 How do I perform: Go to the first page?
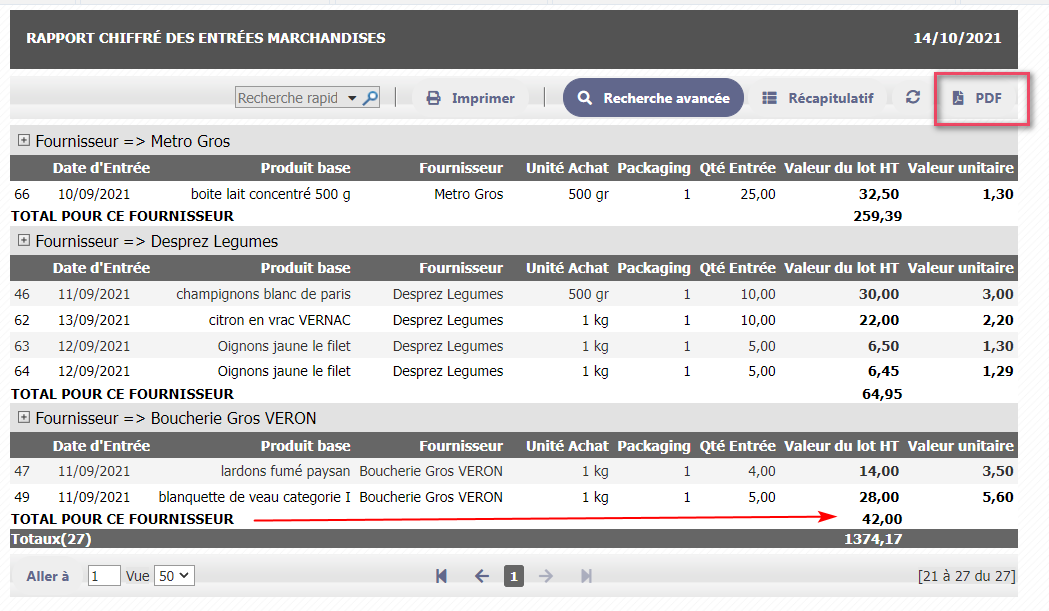point(441,576)
